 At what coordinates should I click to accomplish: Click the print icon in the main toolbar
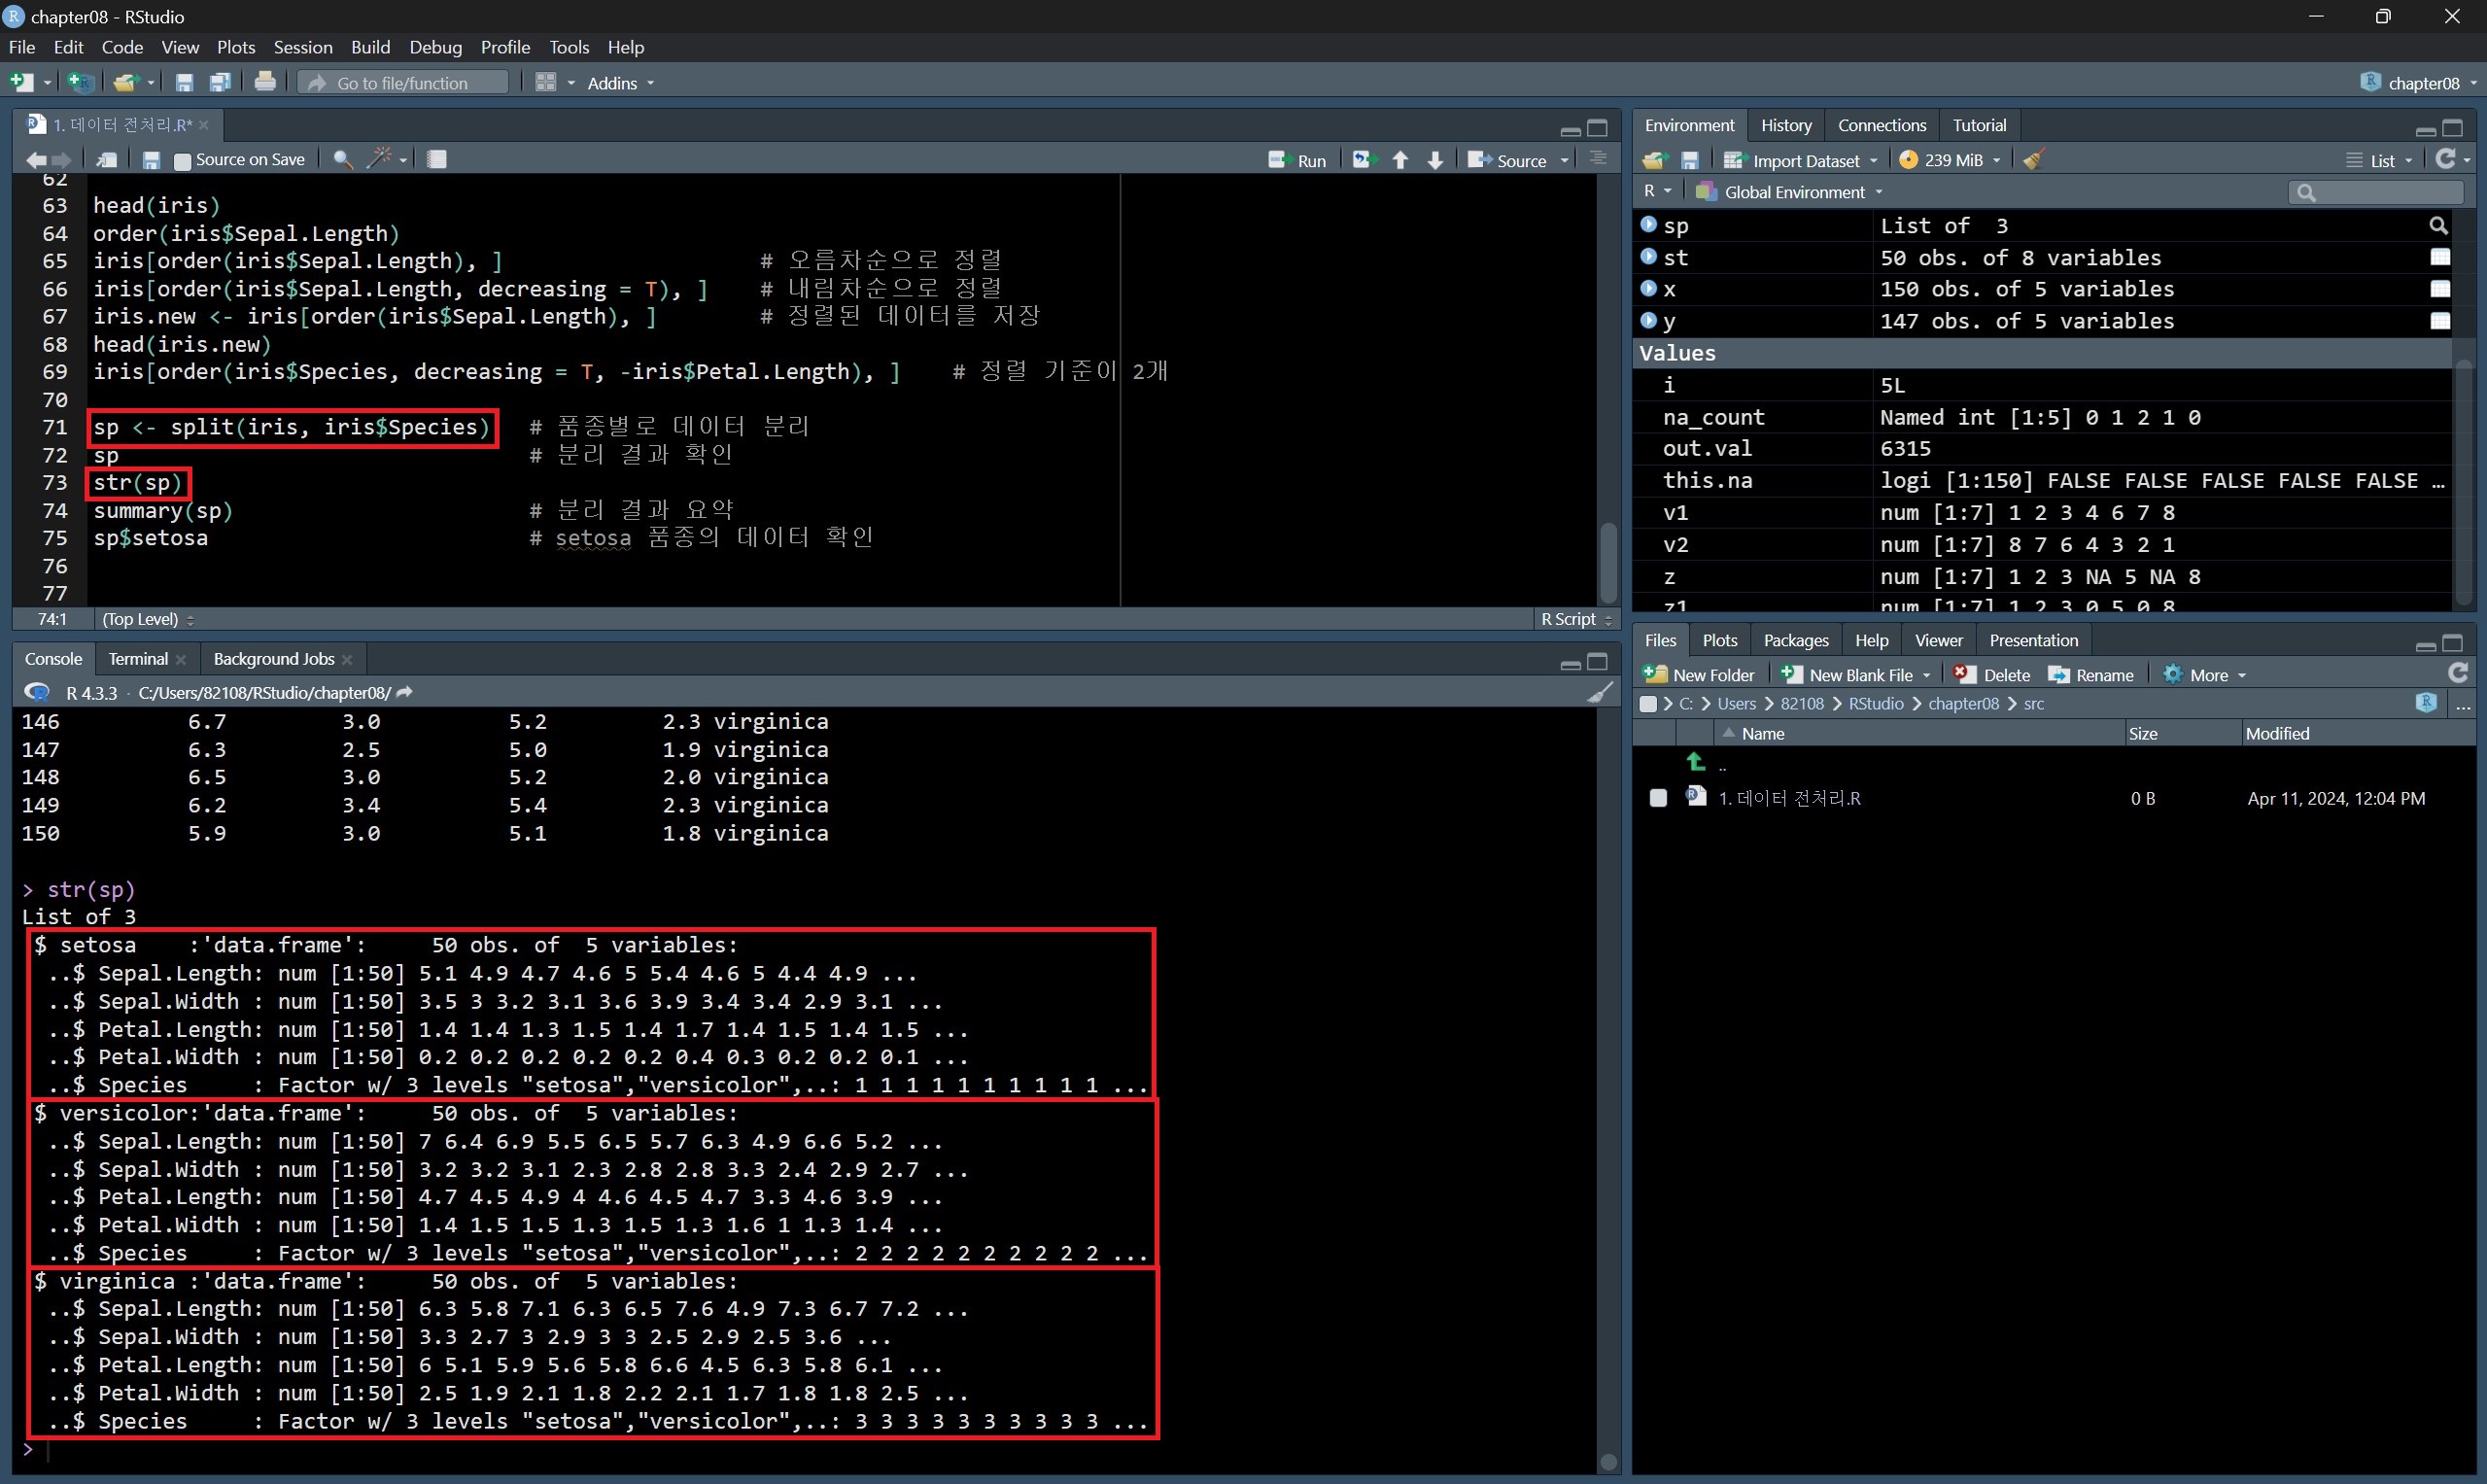tap(265, 82)
